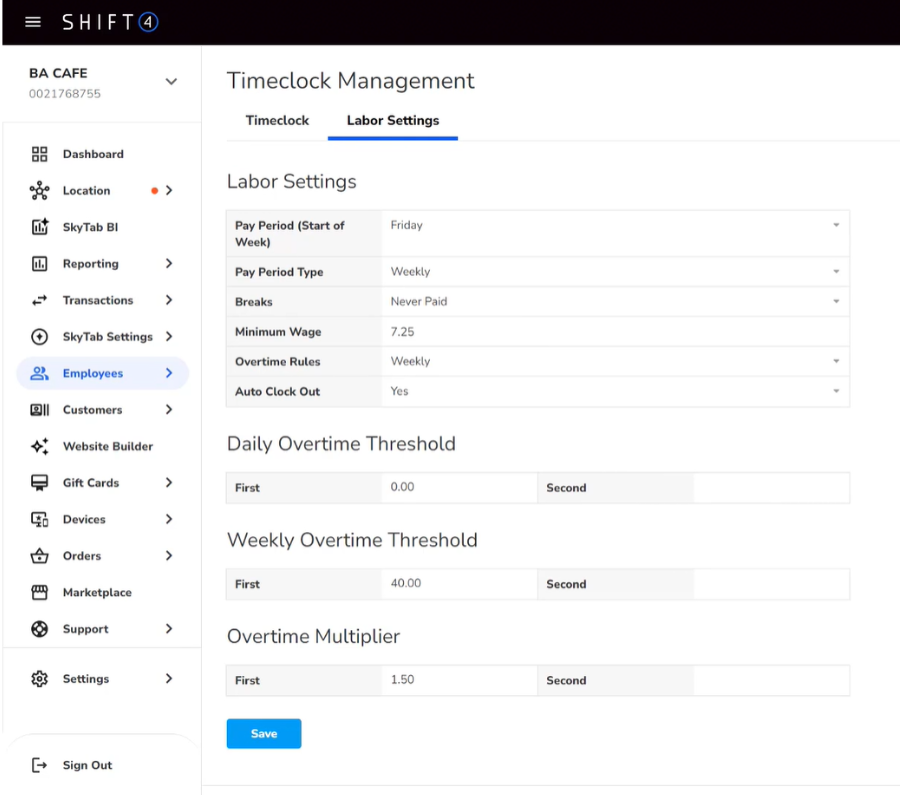Open the Auto Clock Out dropdown
The image size is (900, 800).
tap(614, 392)
